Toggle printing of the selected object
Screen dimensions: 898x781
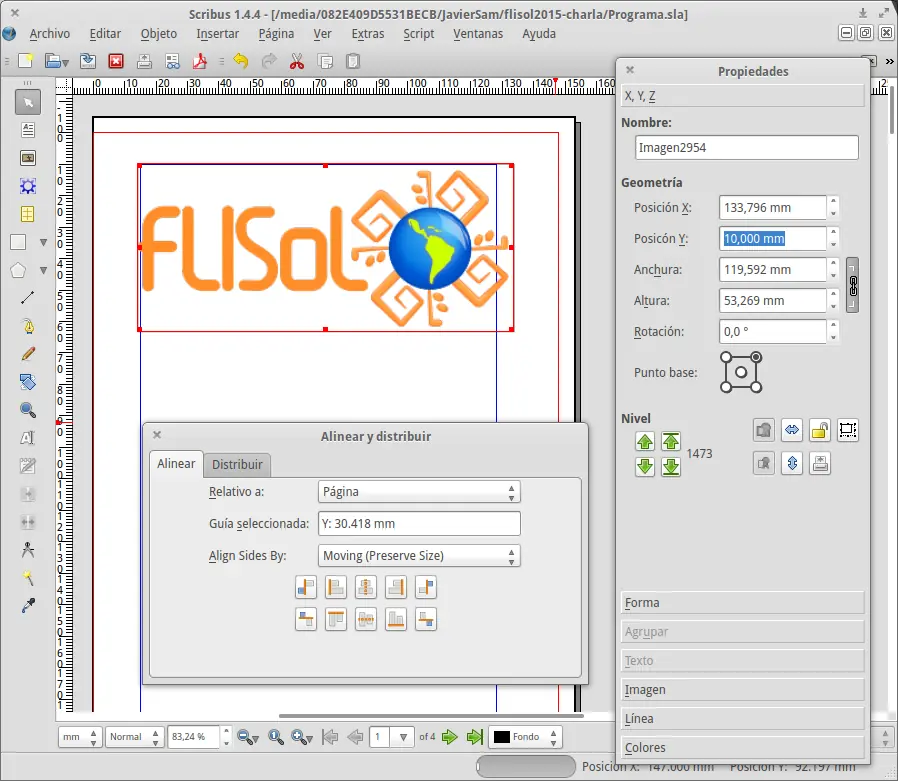(x=820, y=463)
